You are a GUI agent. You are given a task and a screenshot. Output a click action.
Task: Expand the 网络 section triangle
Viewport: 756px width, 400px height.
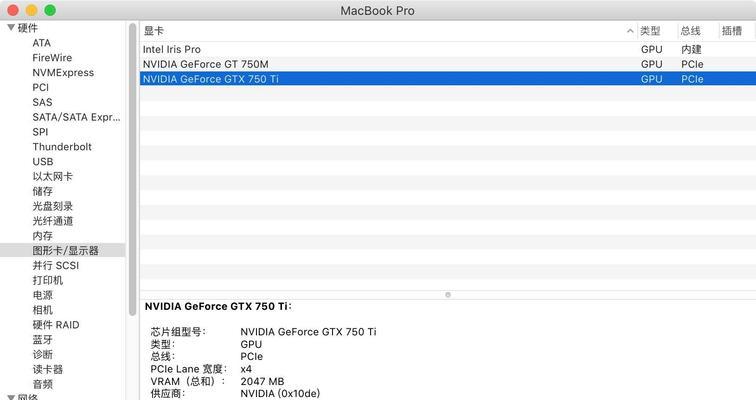[11, 398]
